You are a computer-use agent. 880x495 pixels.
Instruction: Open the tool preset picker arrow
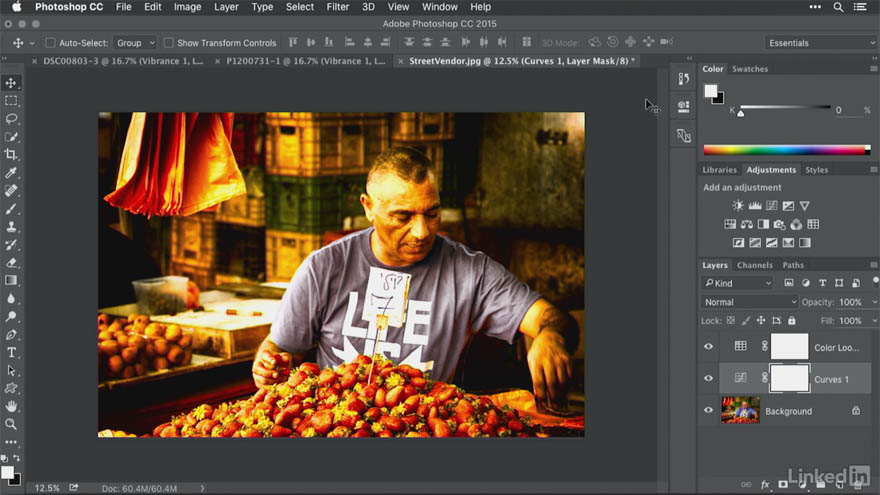coord(32,43)
